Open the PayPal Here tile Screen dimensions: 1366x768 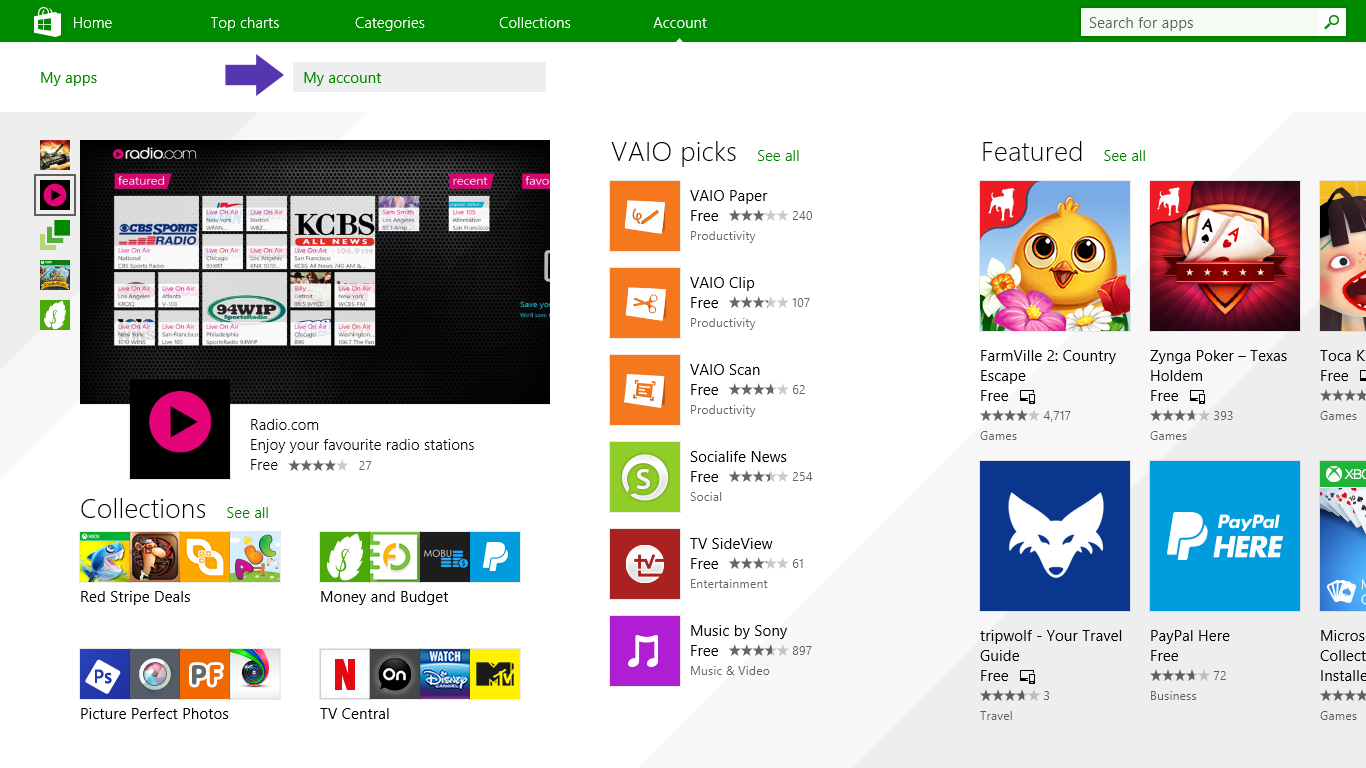(x=1225, y=536)
